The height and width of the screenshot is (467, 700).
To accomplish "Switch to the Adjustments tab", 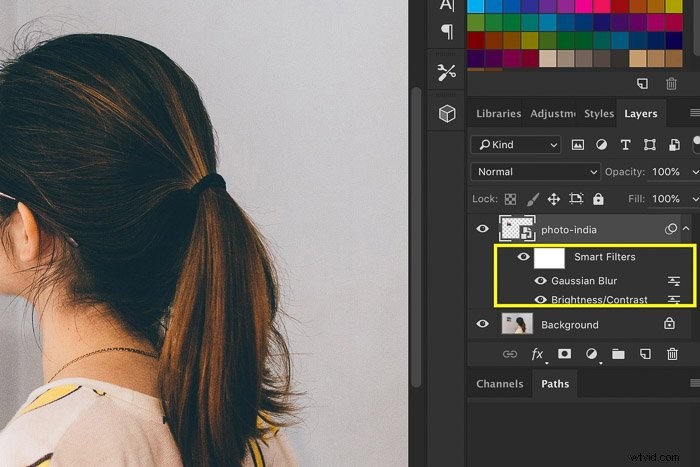I will (x=553, y=113).
